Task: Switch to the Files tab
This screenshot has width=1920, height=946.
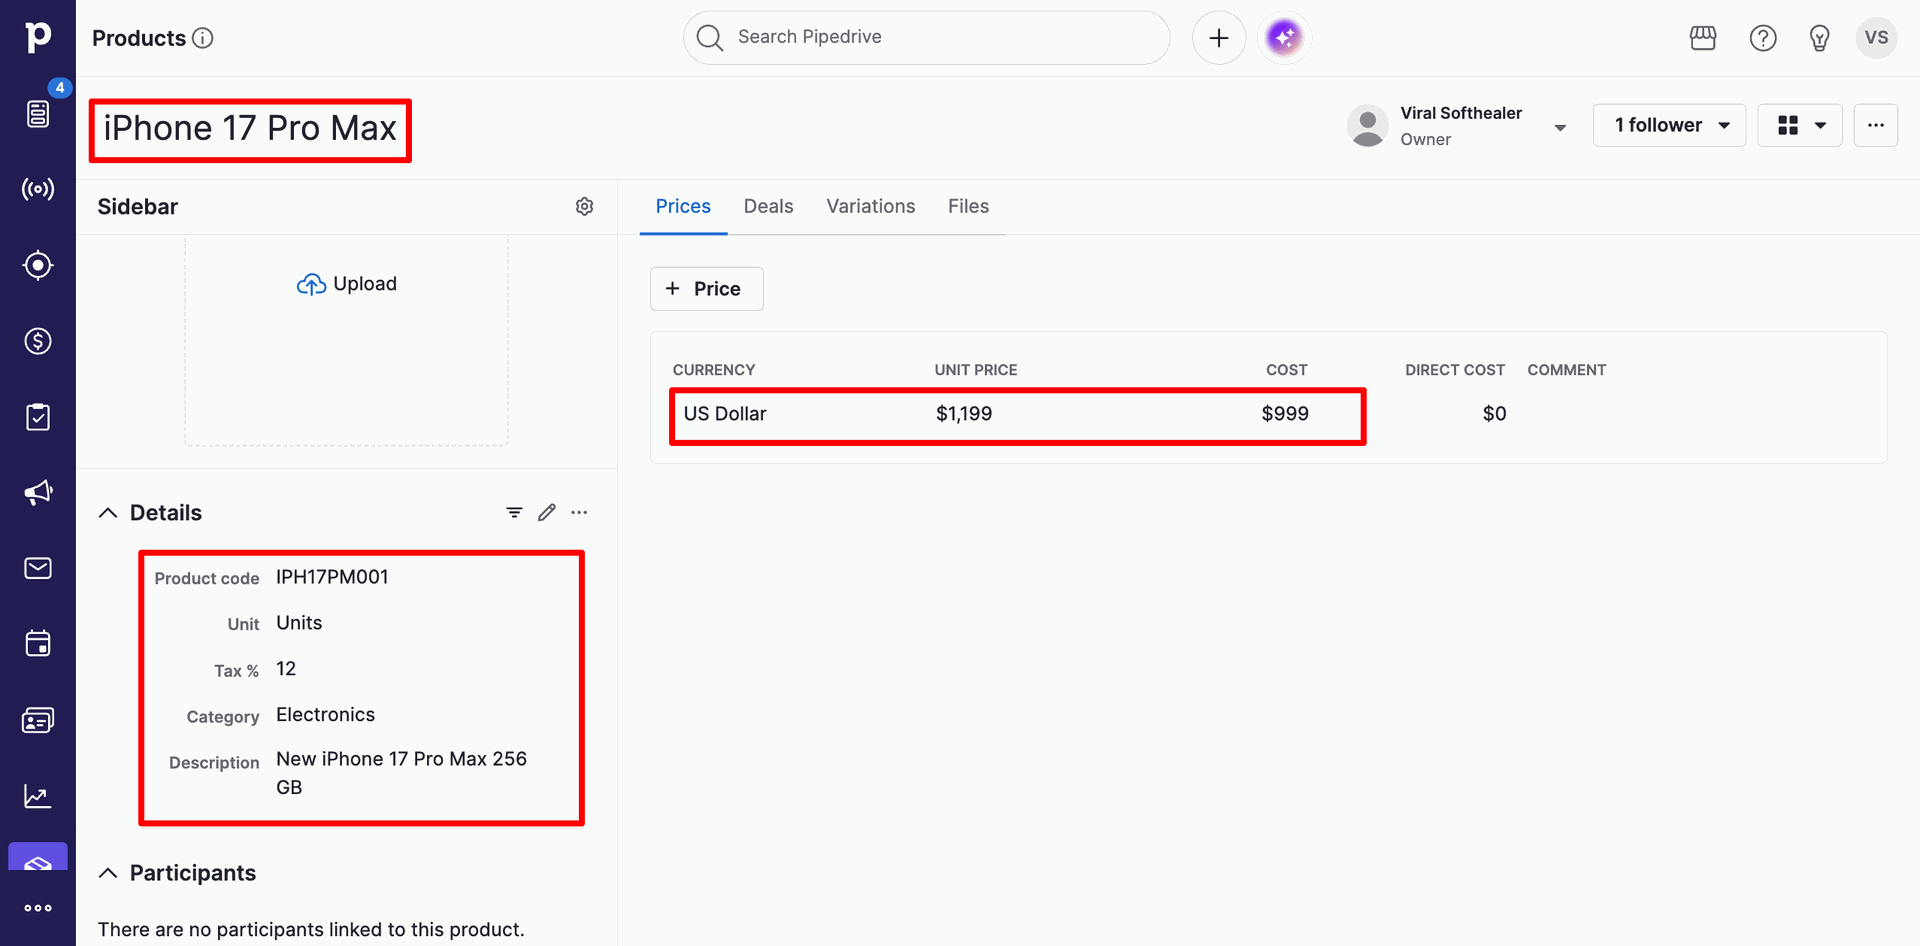Action: [x=968, y=206]
